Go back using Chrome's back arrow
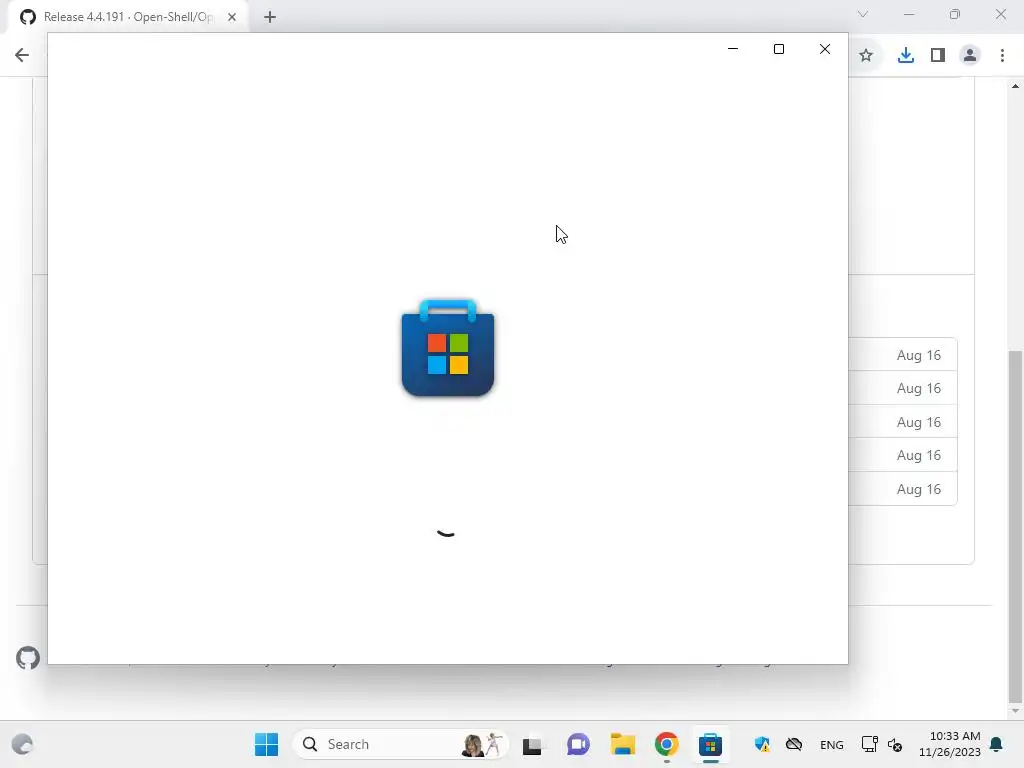This screenshot has width=1024, height=768. (x=22, y=55)
